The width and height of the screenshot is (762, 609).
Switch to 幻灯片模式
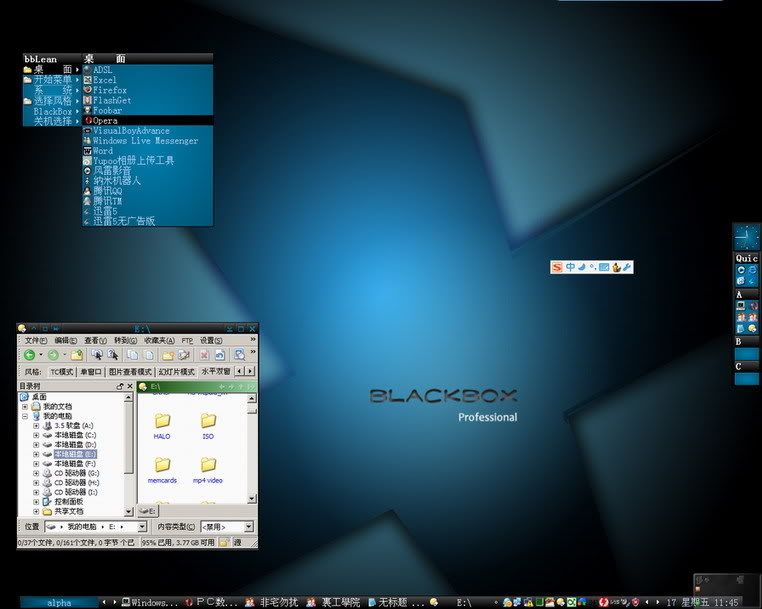pos(176,371)
